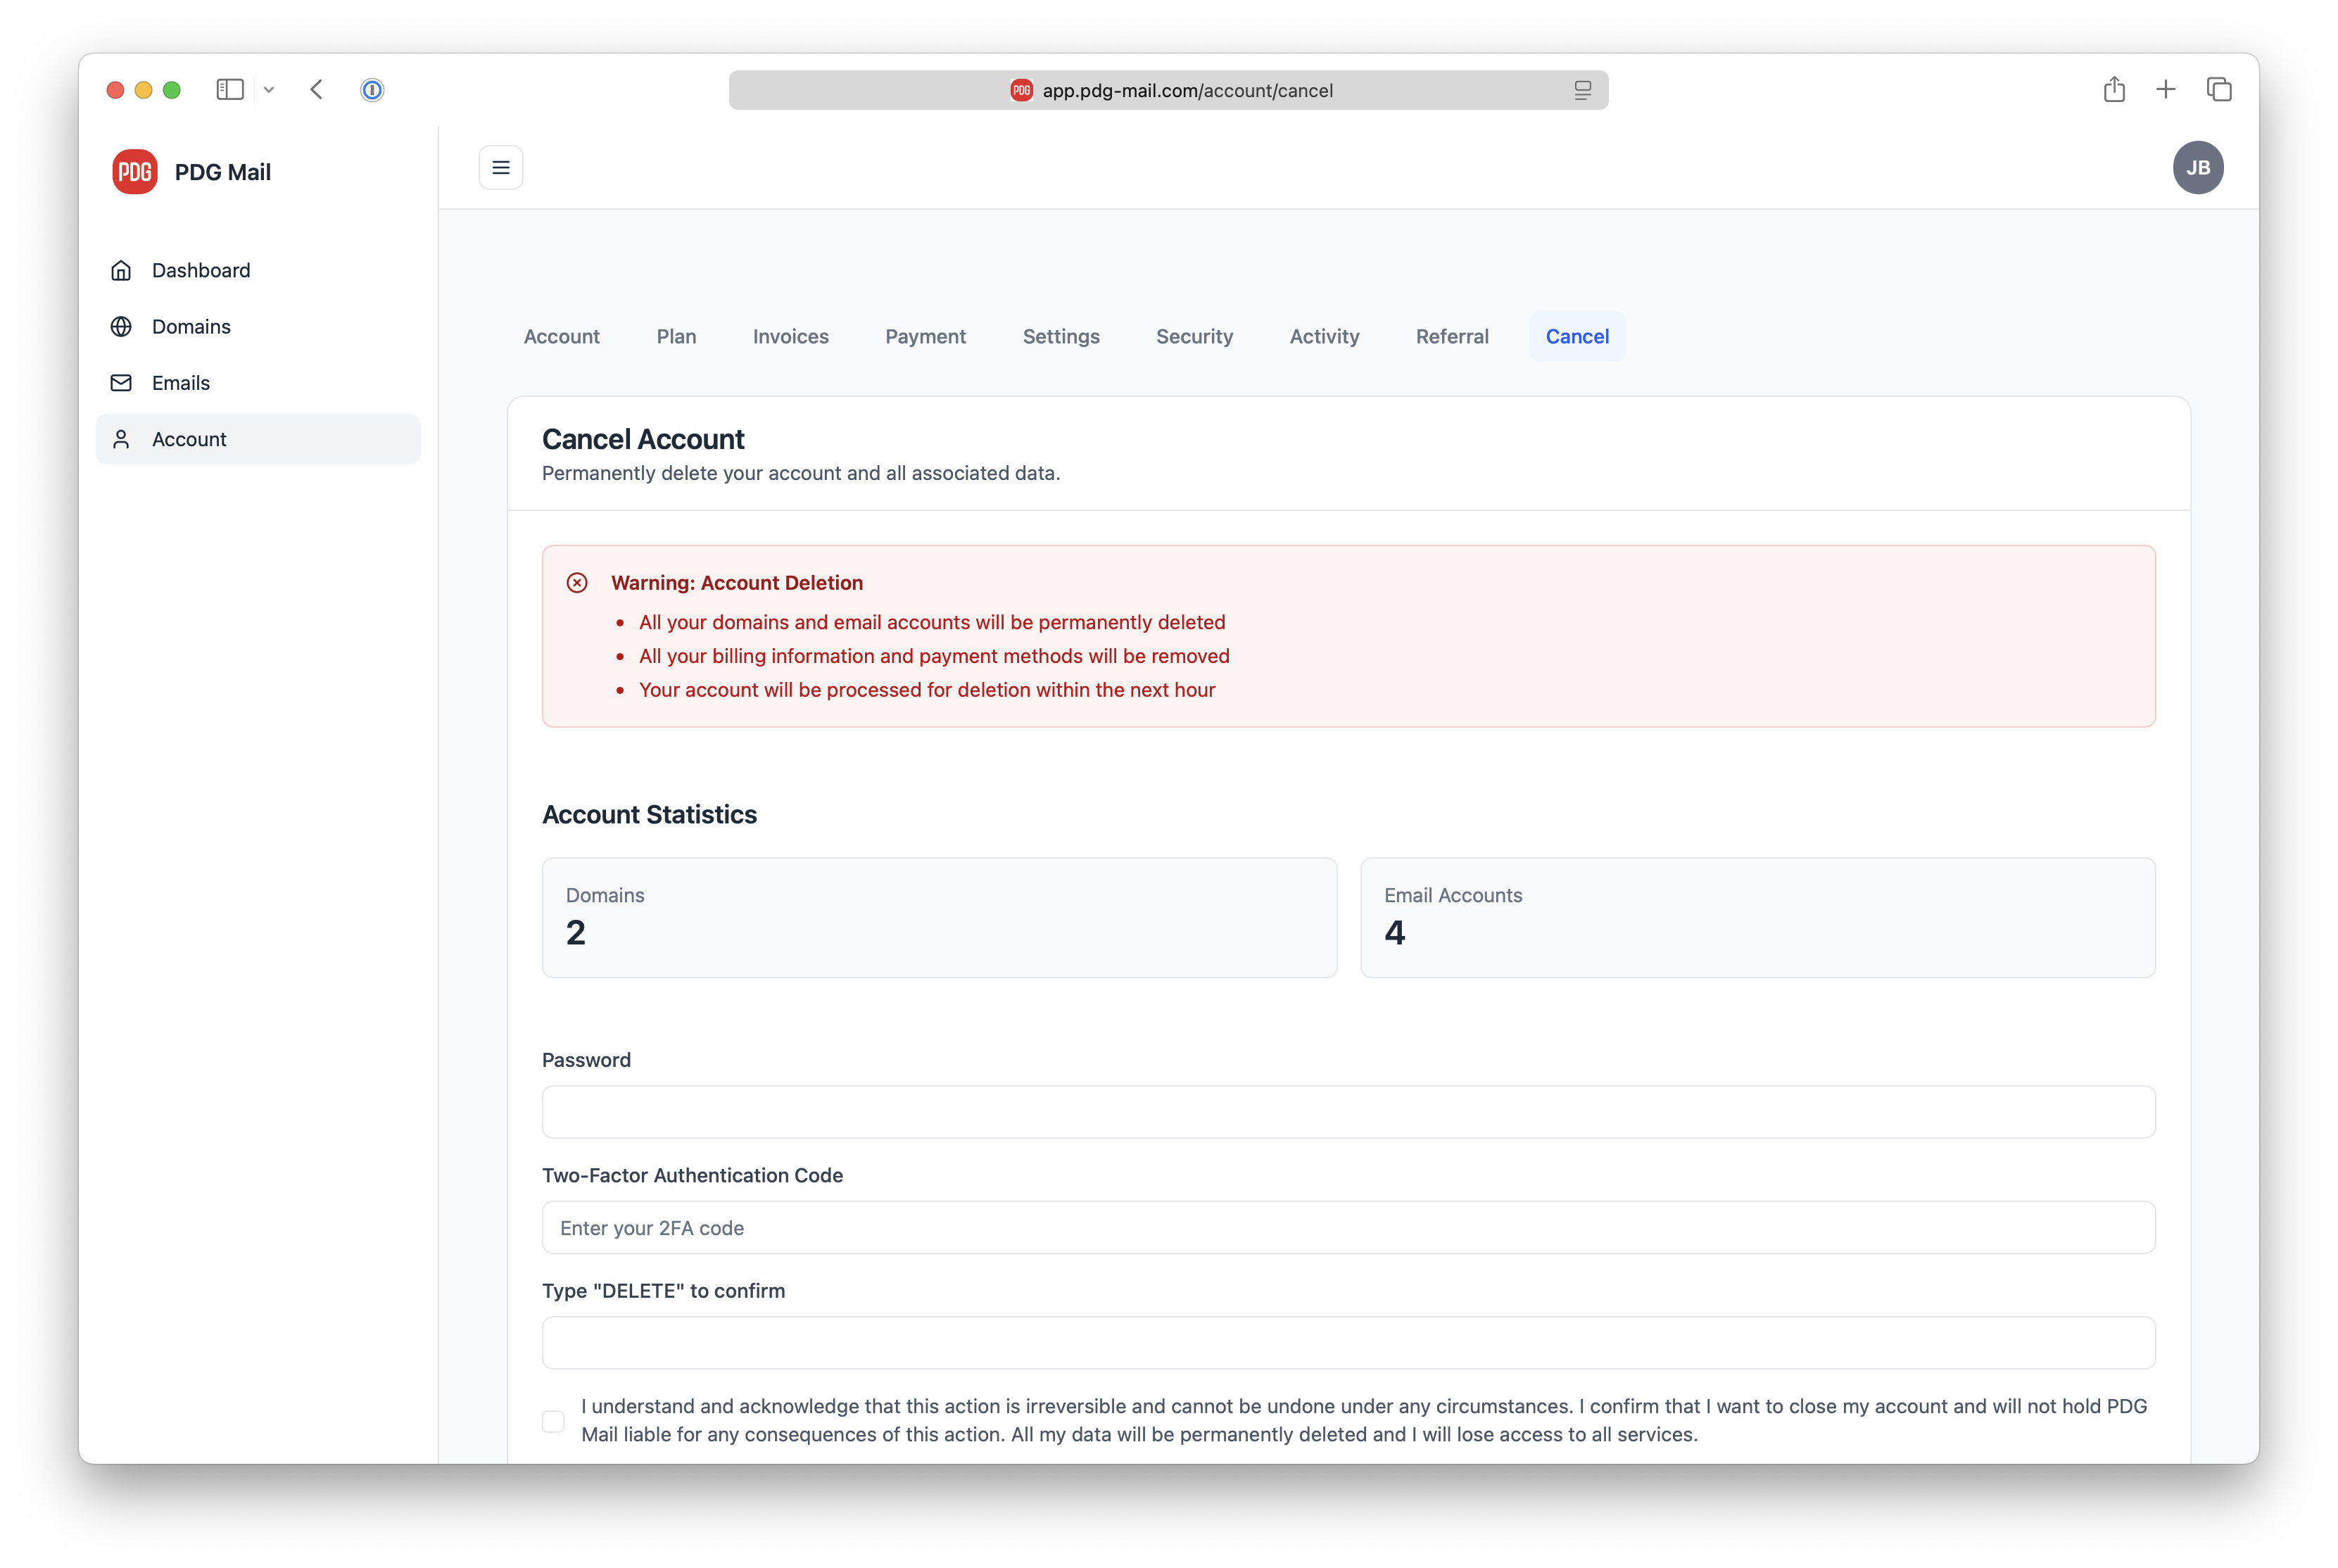Go back using the browser back arrow
2338x1568 pixels.
(317, 89)
